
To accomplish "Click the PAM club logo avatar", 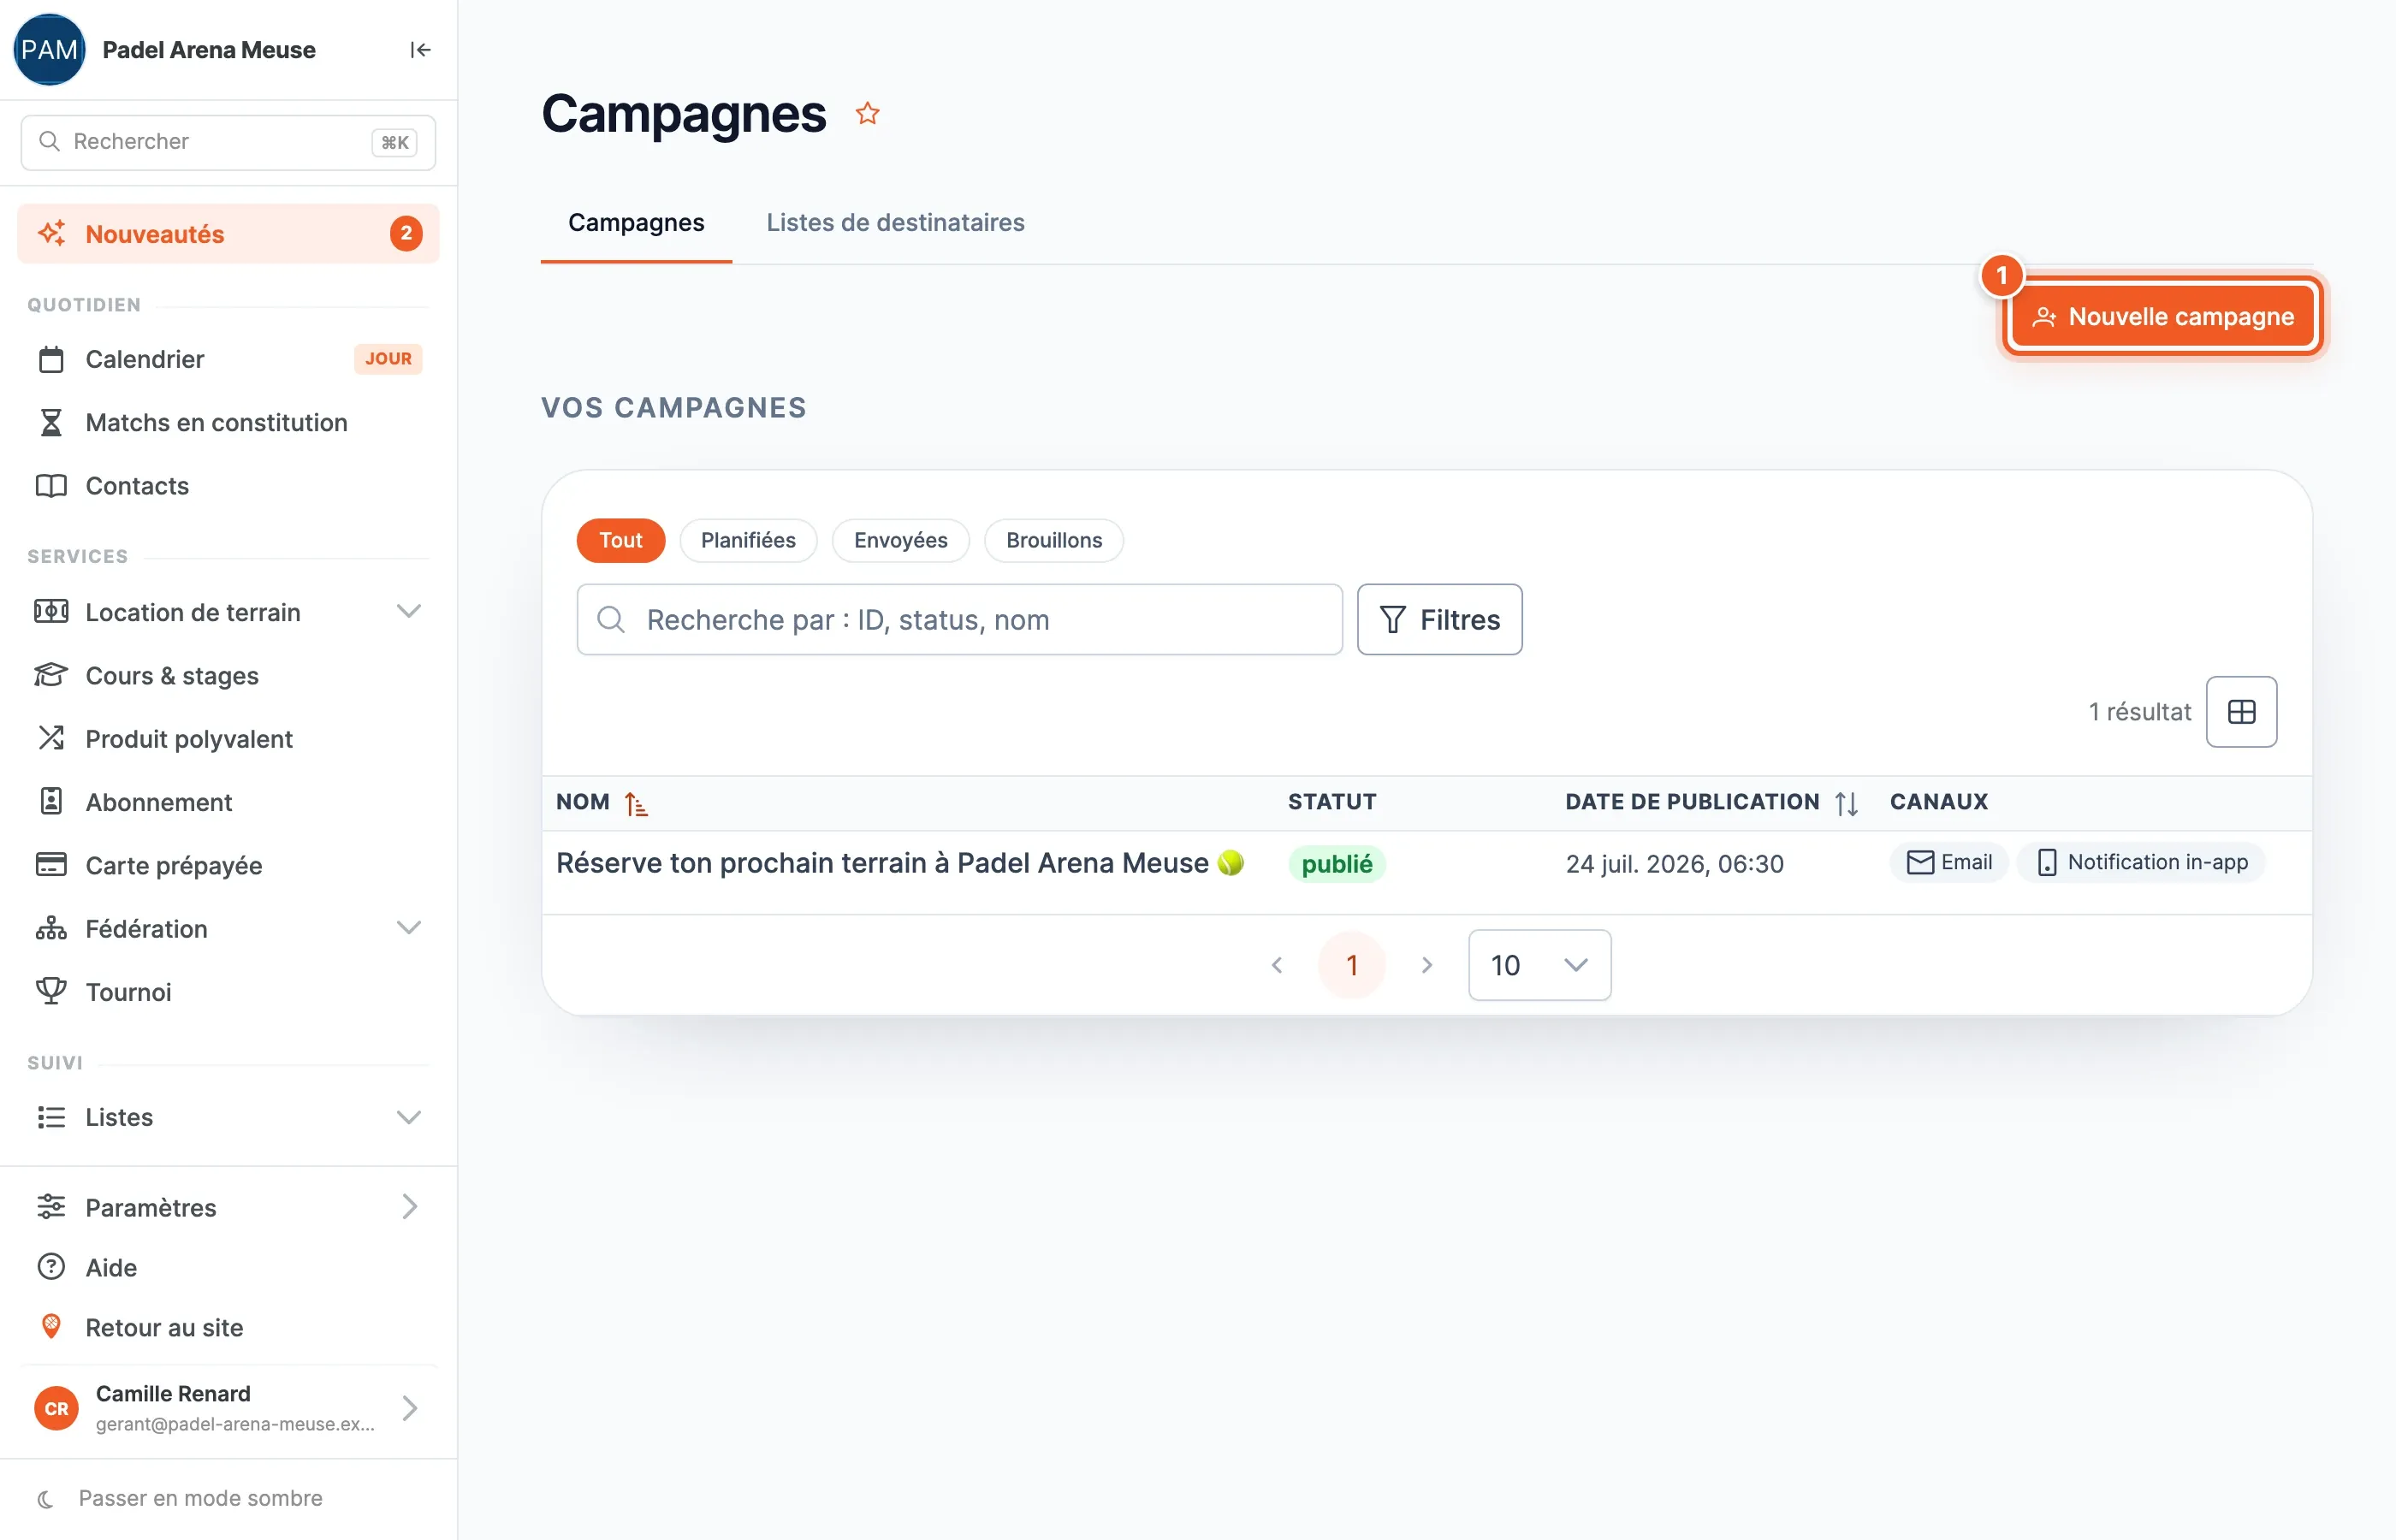I will (x=49, y=50).
